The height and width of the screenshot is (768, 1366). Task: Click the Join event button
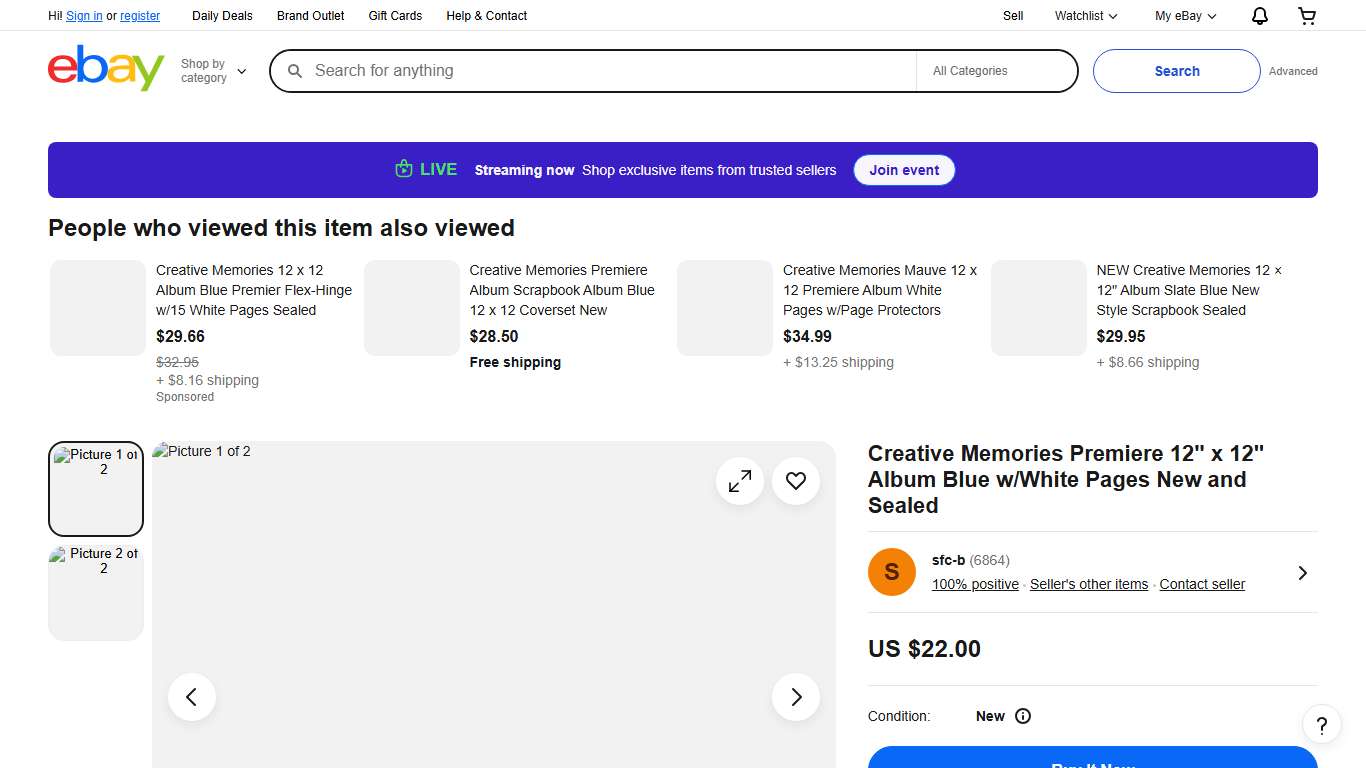pyautogui.click(x=904, y=170)
